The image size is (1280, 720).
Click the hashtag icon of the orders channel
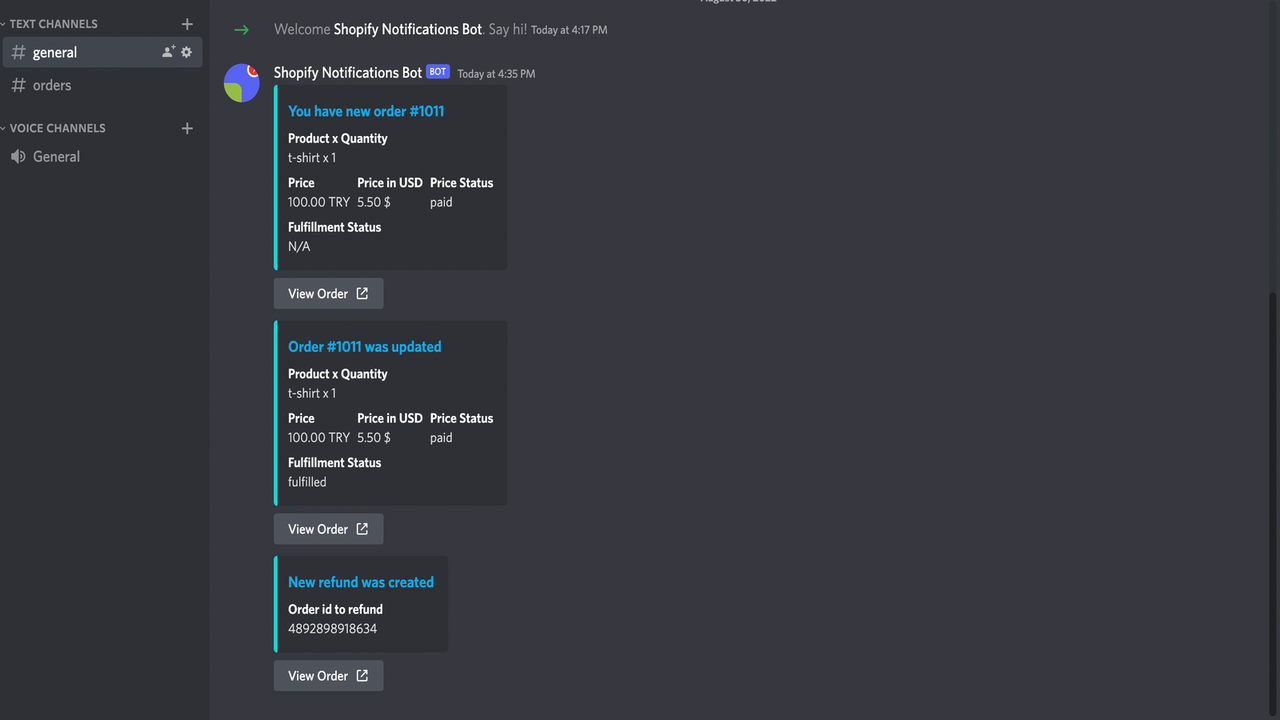point(18,85)
